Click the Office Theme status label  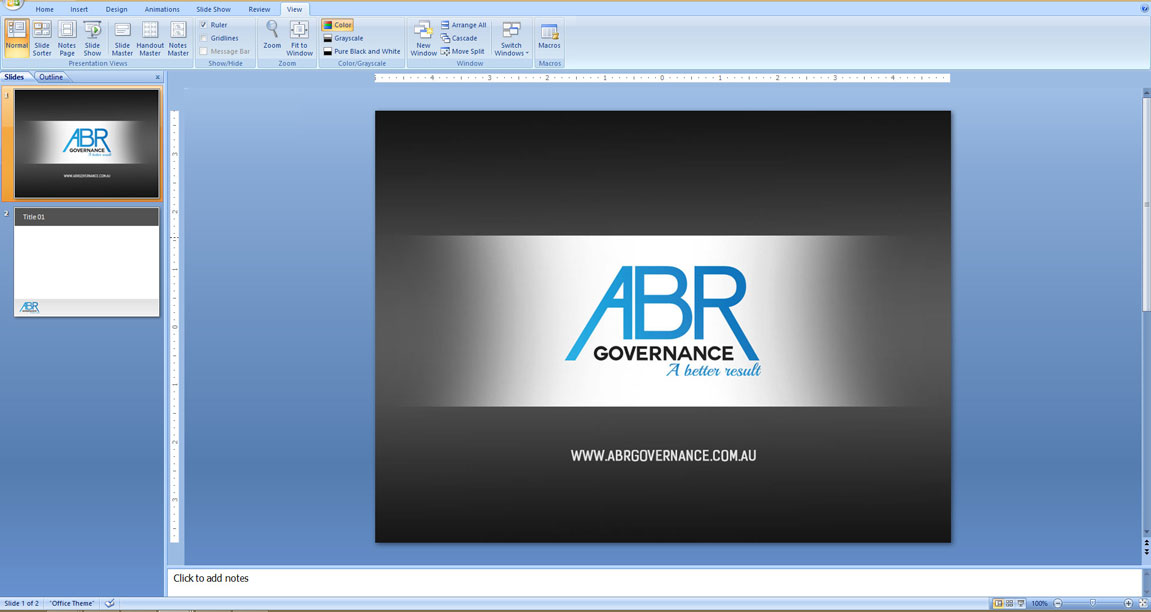[x=72, y=603]
